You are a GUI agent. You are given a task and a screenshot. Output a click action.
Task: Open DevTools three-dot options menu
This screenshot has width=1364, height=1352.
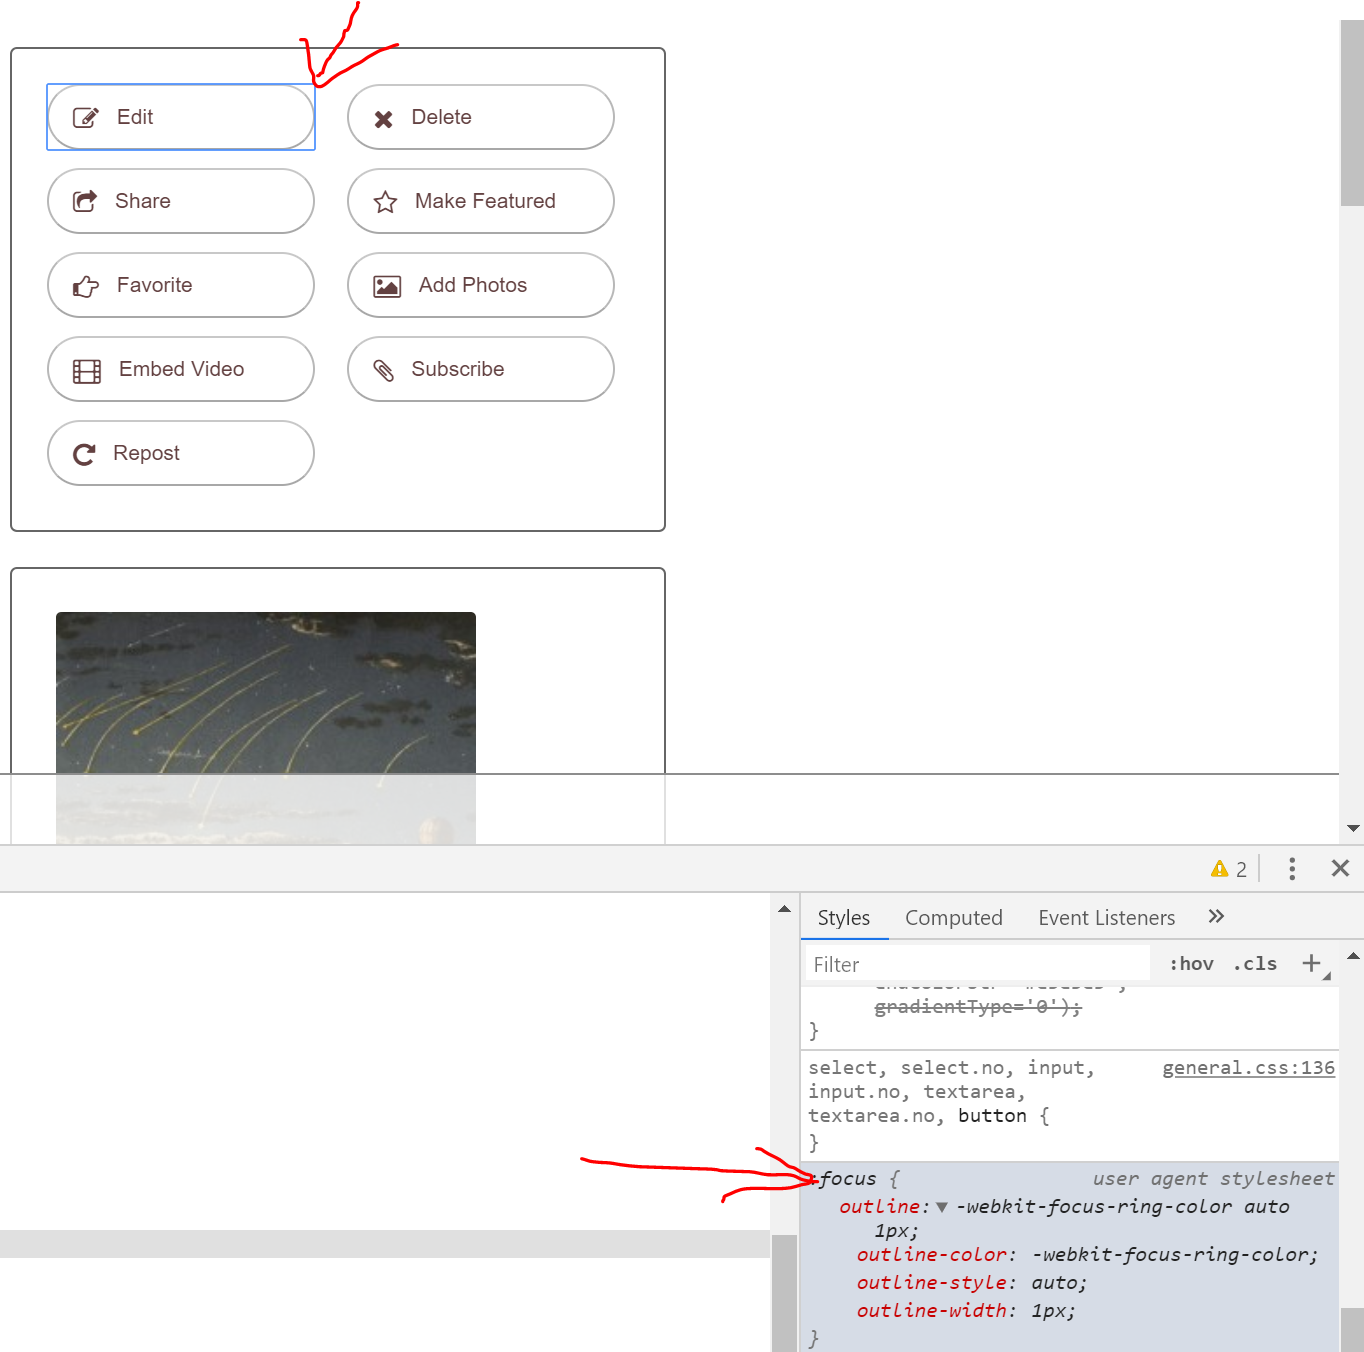(x=1292, y=868)
